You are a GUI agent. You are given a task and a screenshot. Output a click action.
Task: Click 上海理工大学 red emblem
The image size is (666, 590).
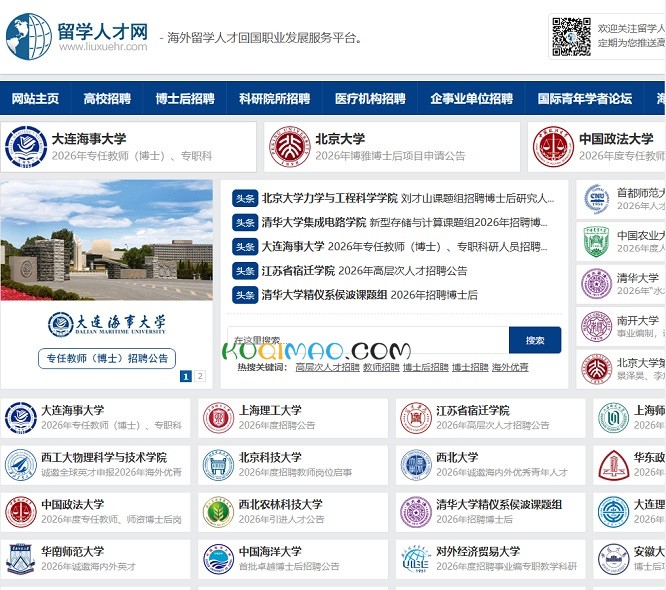[218, 418]
